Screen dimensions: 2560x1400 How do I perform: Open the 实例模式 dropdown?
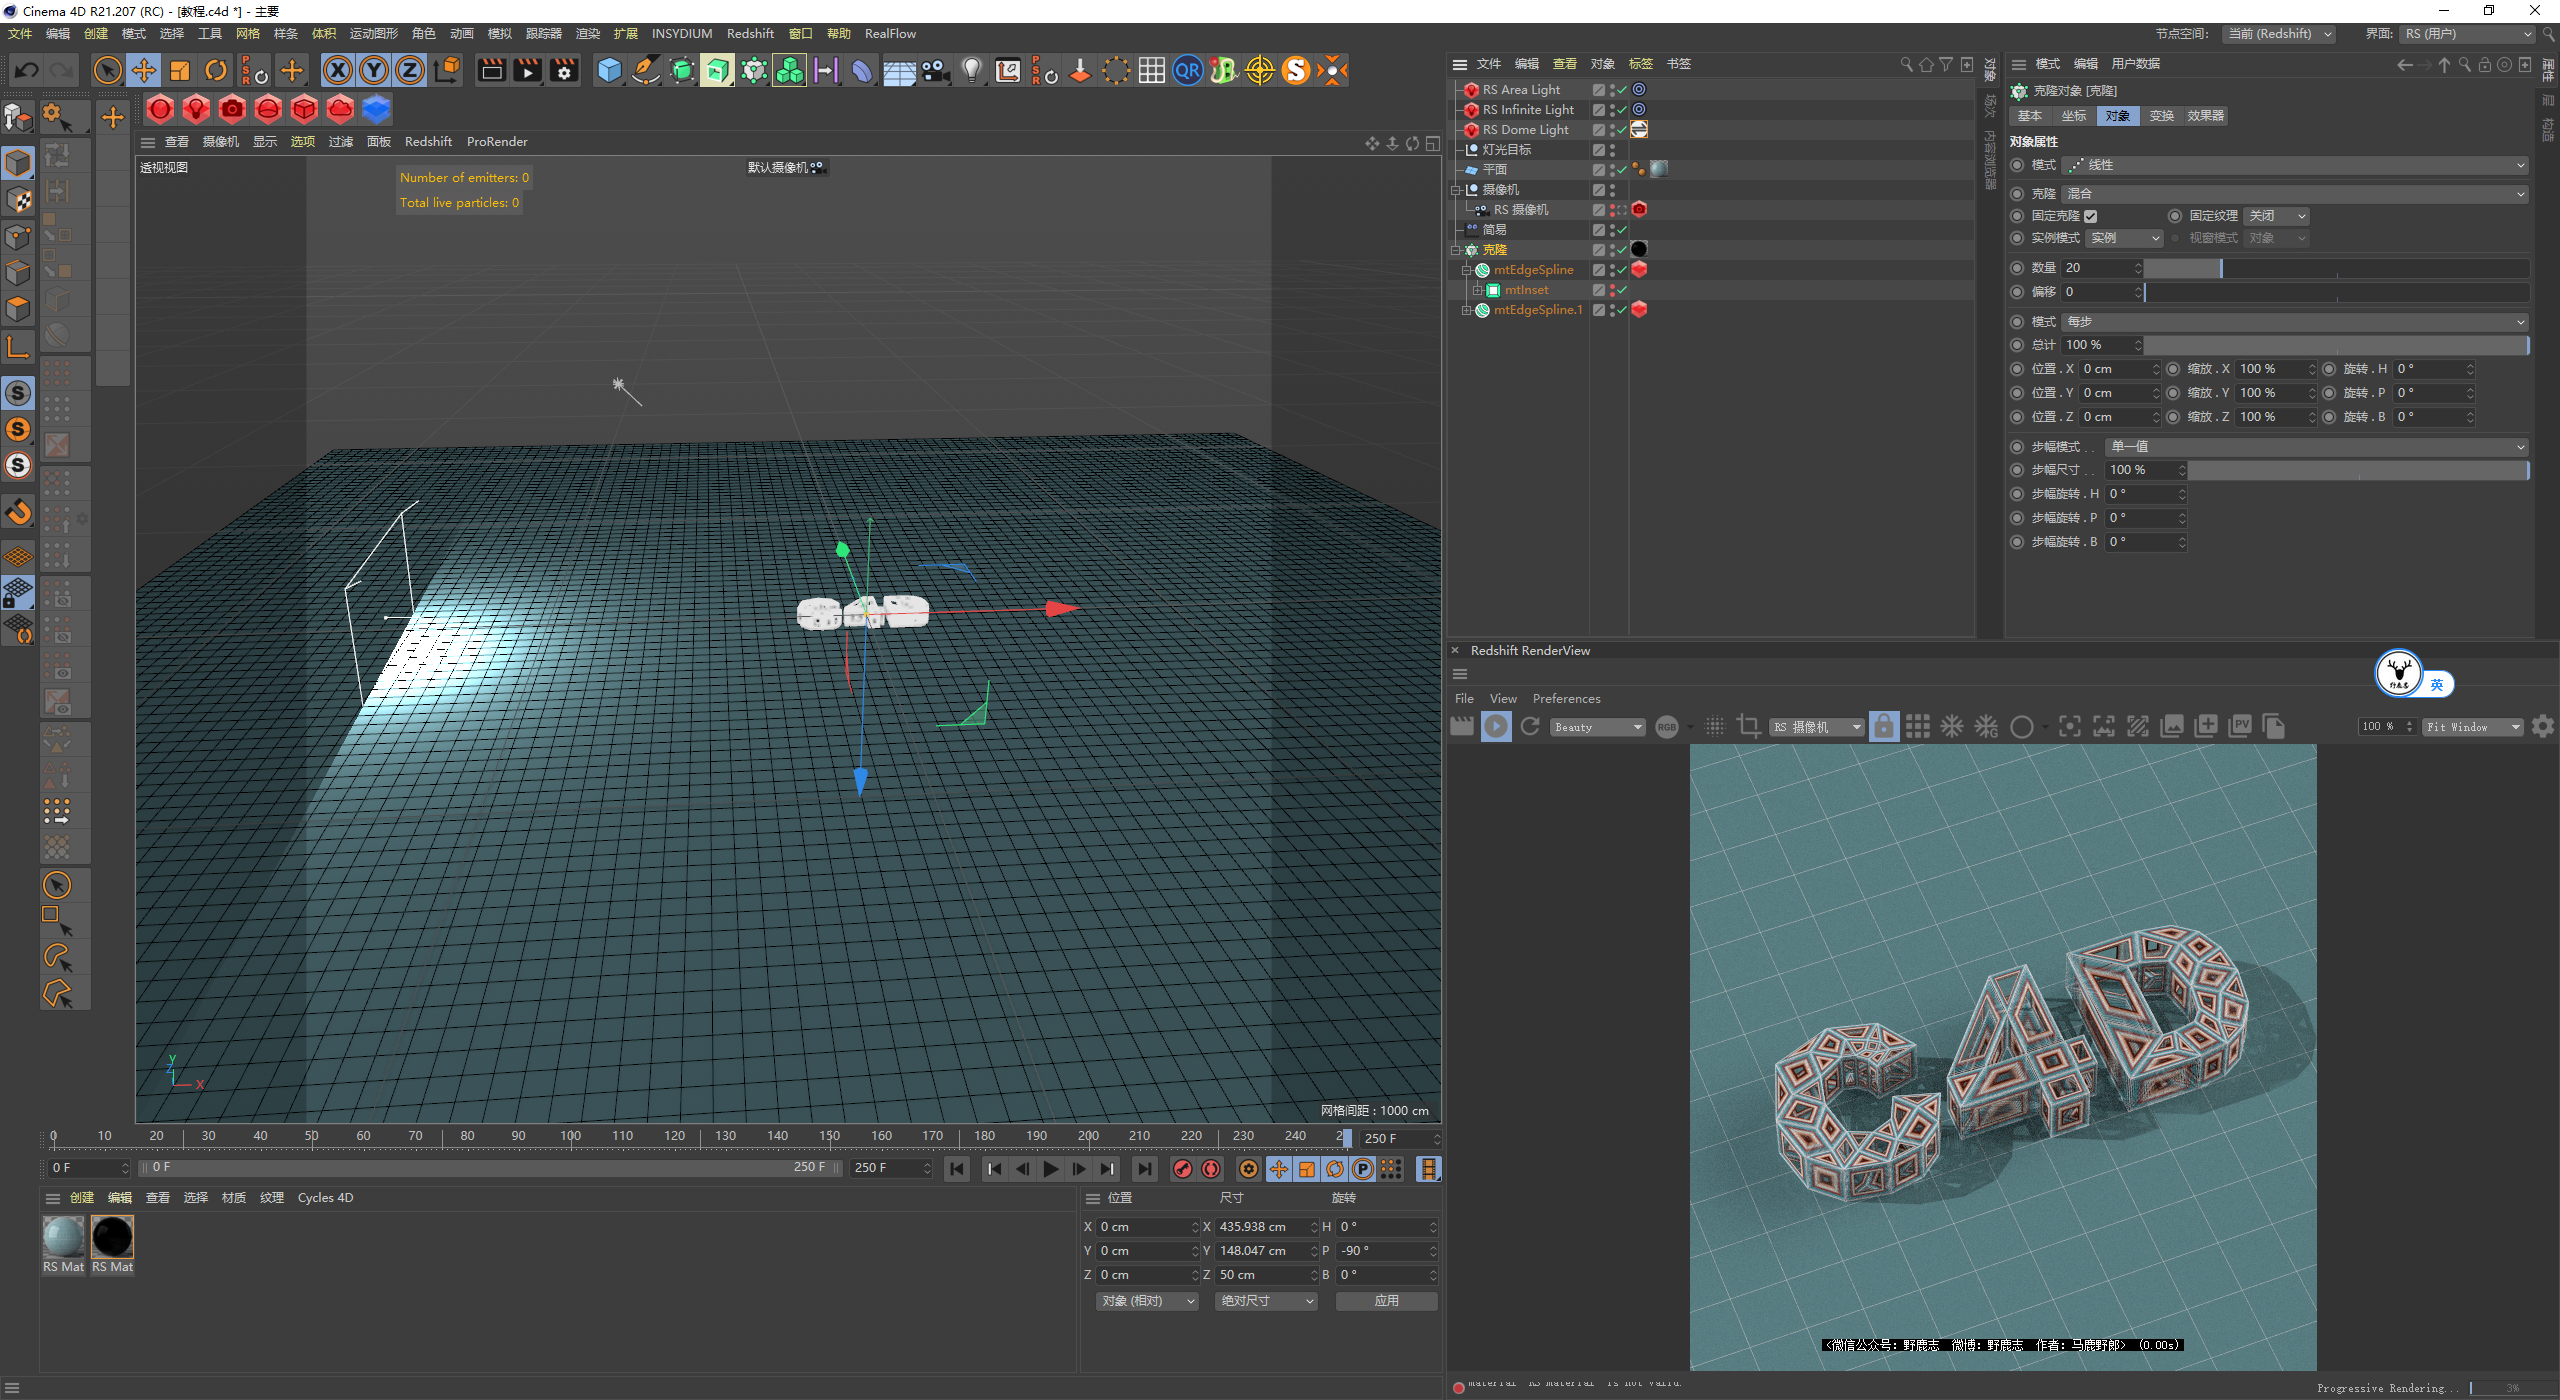(2125, 238)
